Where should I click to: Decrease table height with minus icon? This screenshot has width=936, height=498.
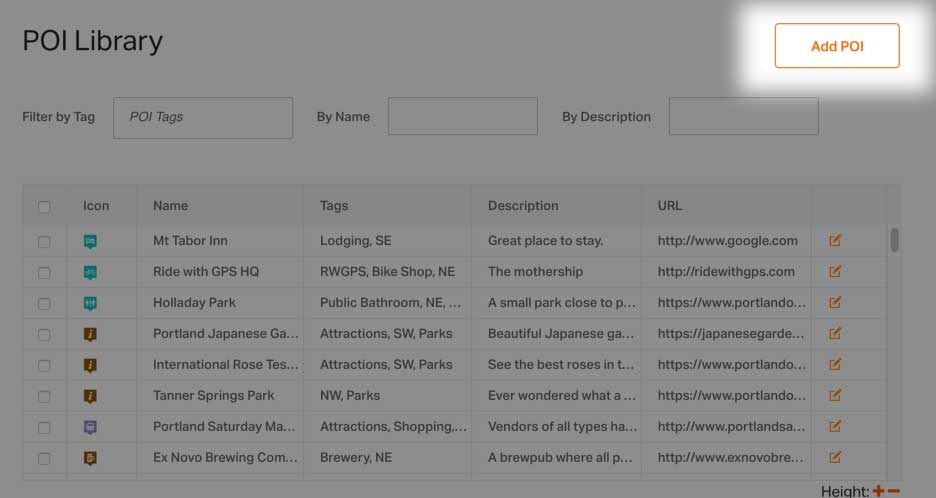point(894,491)
